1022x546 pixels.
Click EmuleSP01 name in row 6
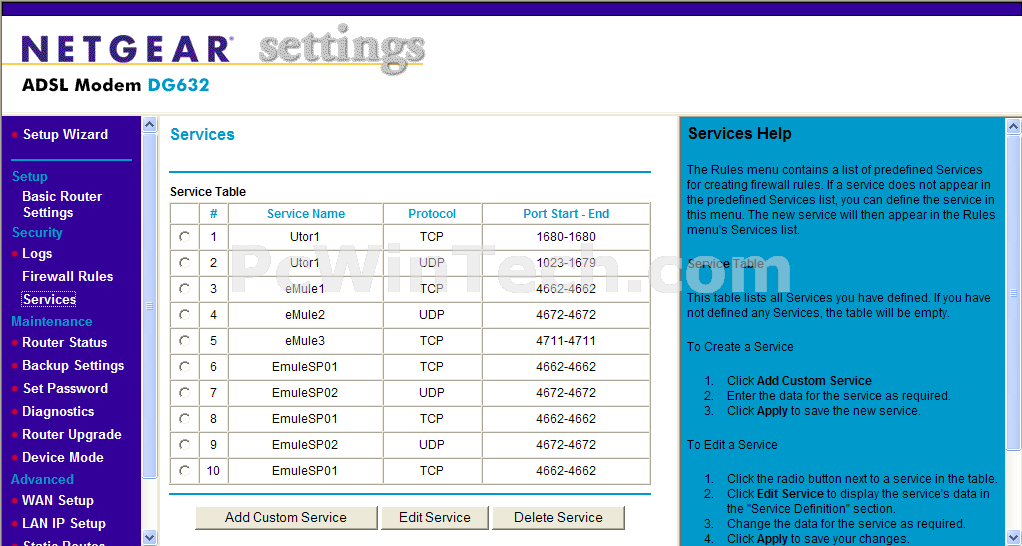tap(305, 367)
